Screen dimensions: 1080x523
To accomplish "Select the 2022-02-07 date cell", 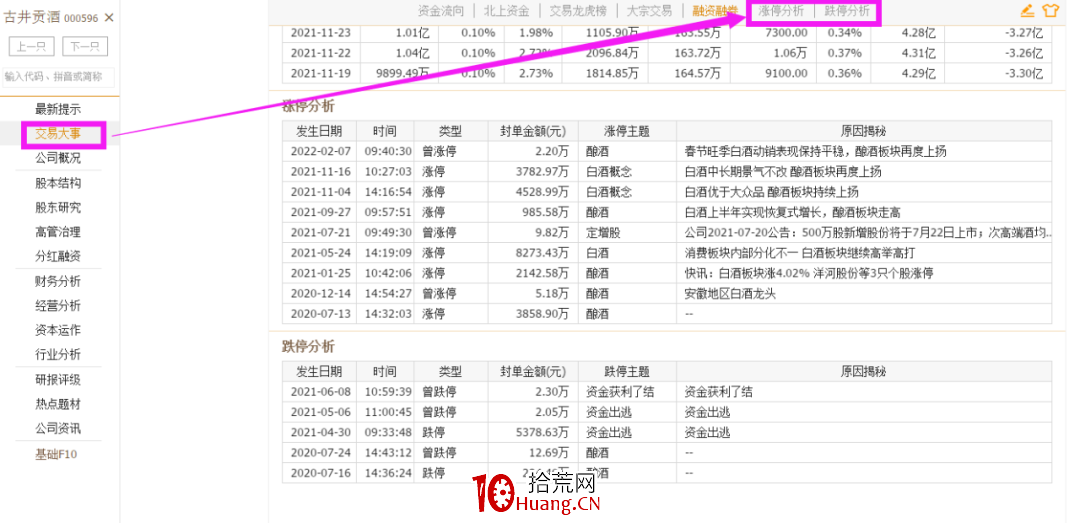I will pos(320,151).
